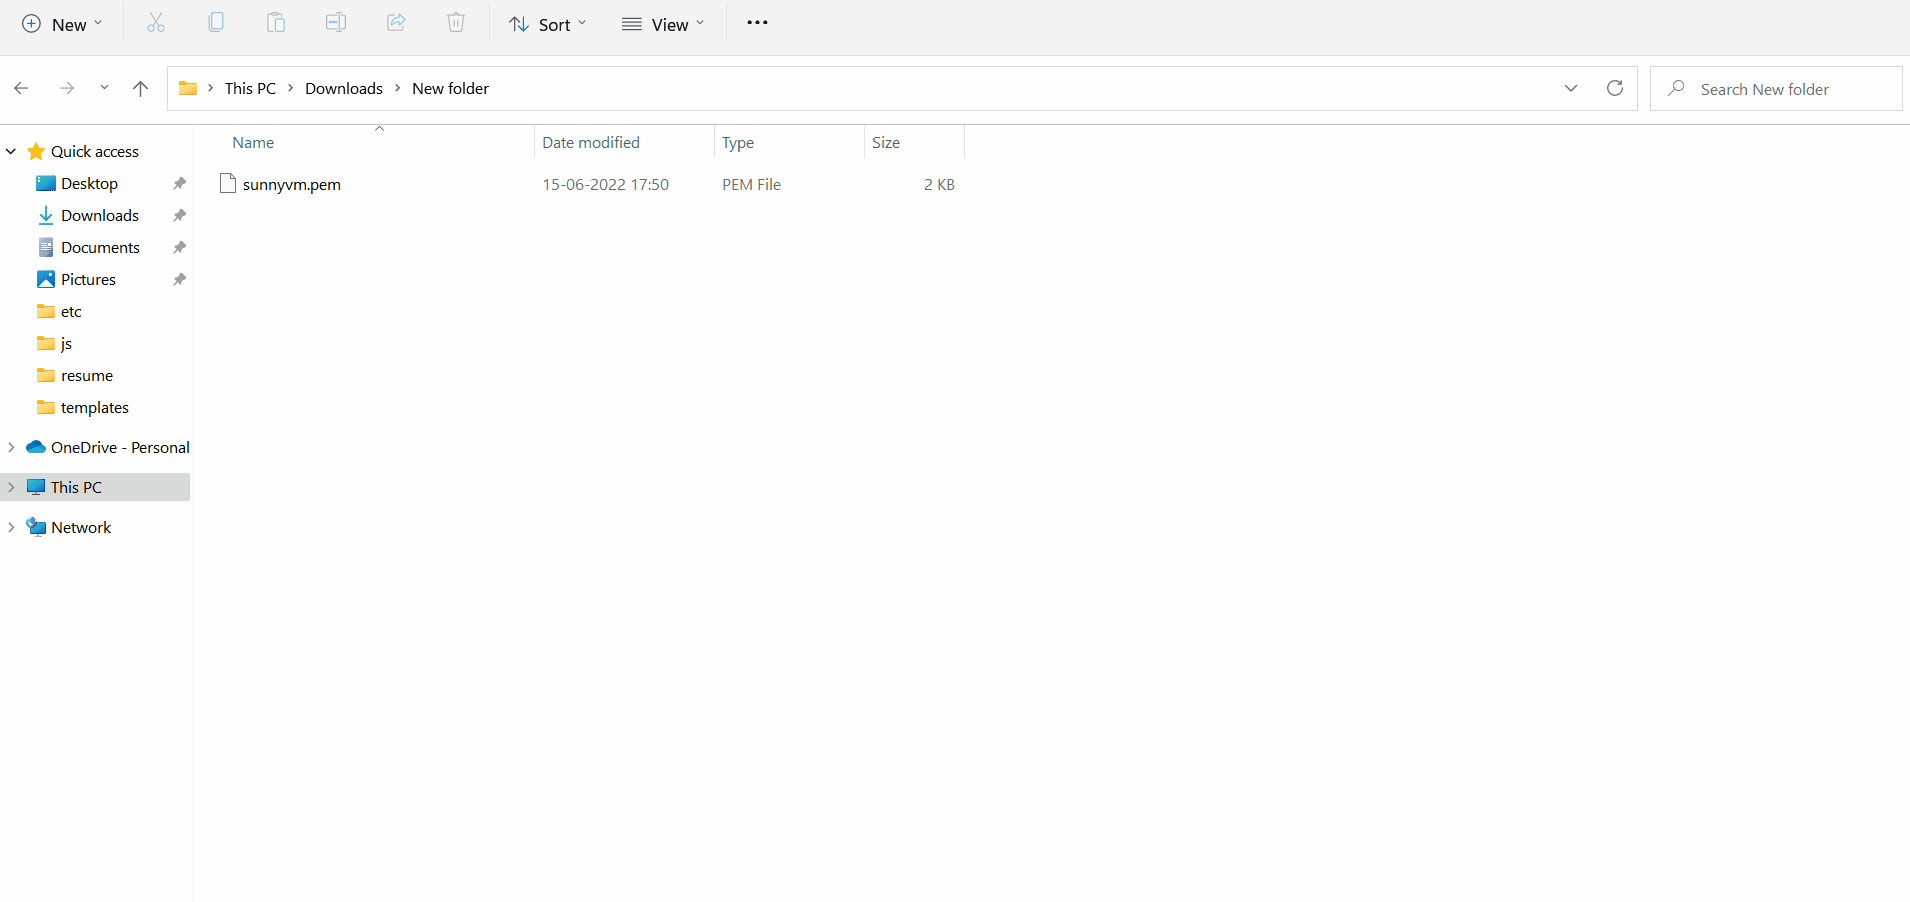
Task: Sort by Date modified column header
Action: click(591, 142)
